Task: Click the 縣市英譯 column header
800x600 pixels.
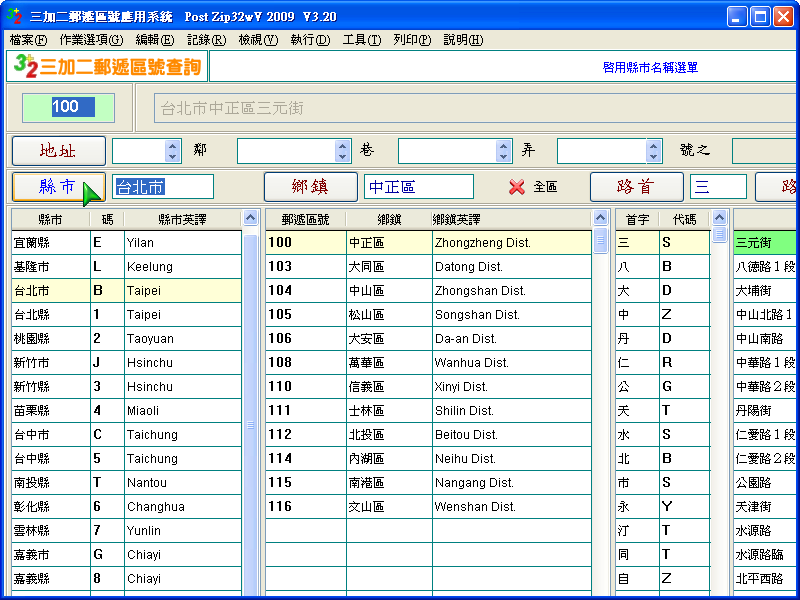Action: [182, 219]
